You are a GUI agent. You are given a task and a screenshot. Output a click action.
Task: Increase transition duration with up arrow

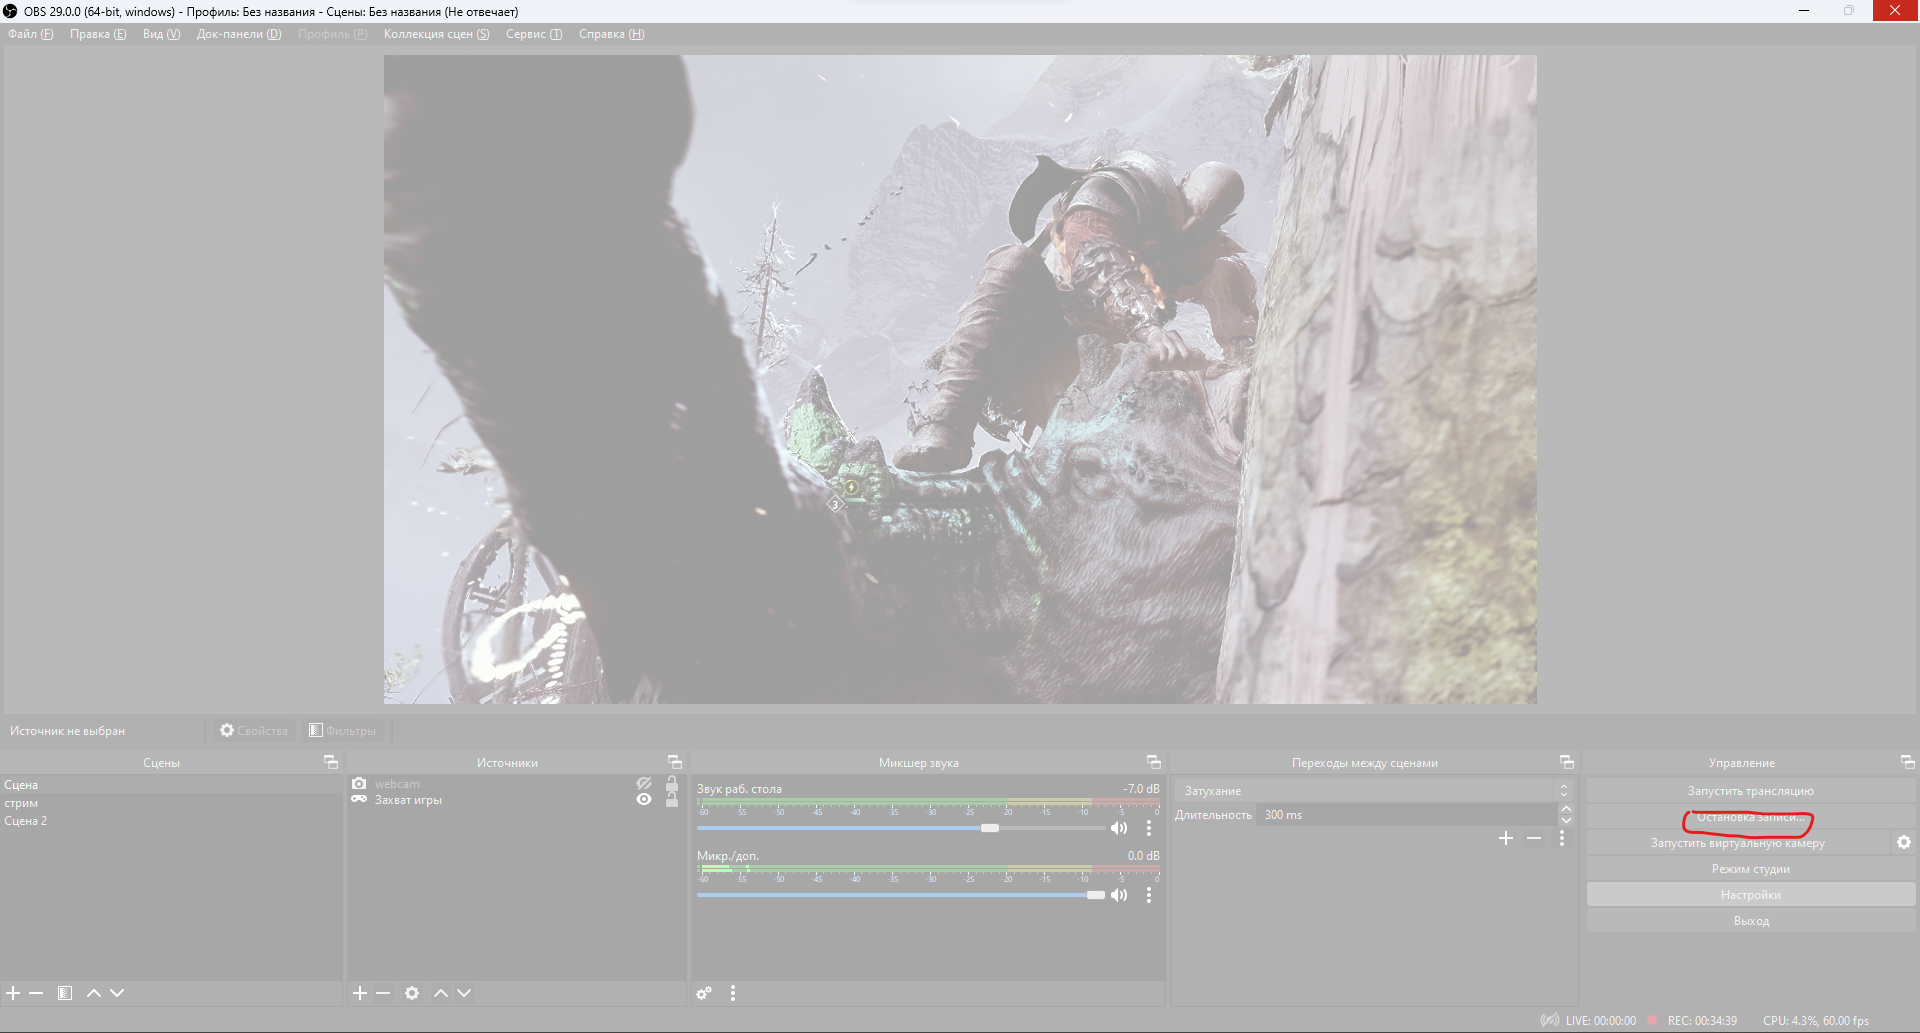pyautogui.click(x=1566, y=809)
